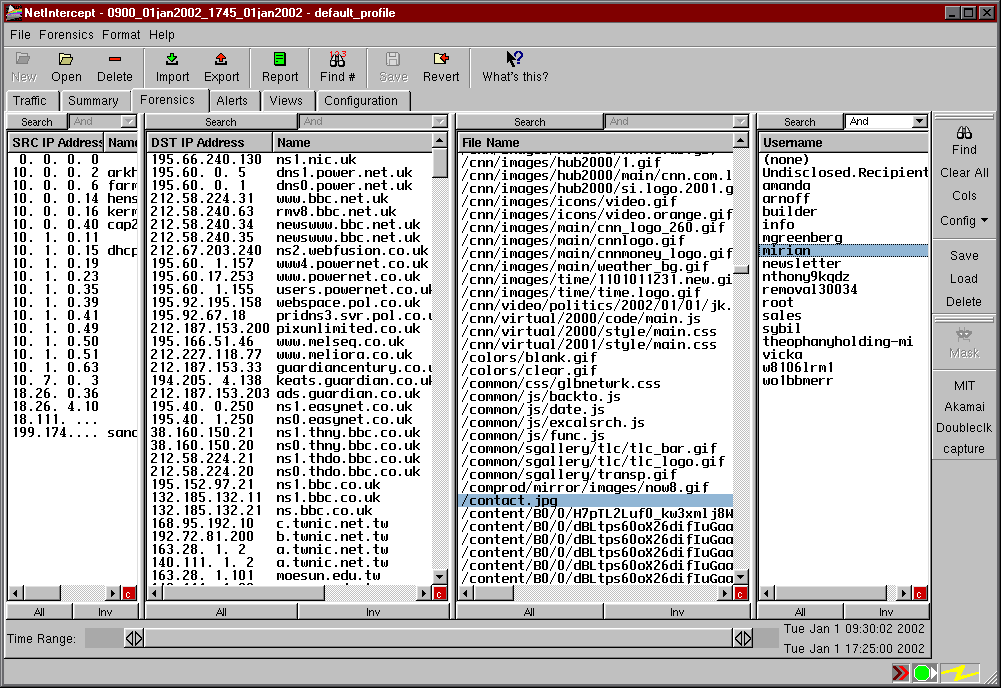1001x688 pixels.
Task: Click the red c button under Username list
Action: [x=919, y=594]
